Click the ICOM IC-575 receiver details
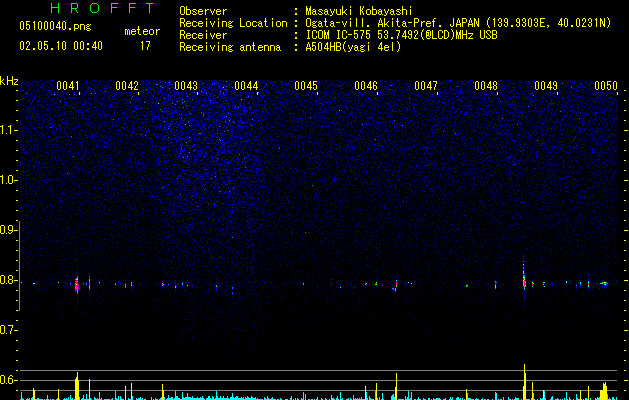The height and width of the screenshot is (400, 629). click(x=402, y=35)
